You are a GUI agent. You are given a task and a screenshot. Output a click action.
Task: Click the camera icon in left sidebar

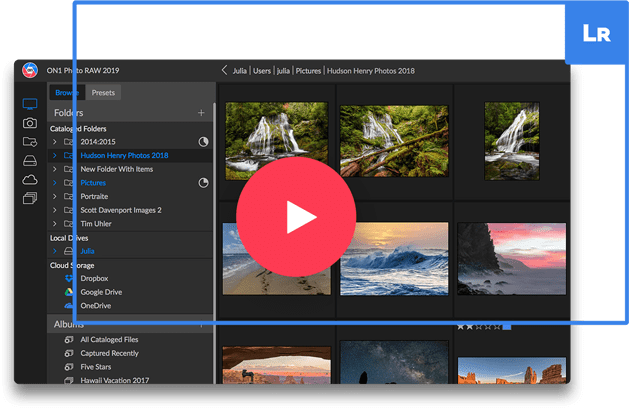(x=30, y=123)
